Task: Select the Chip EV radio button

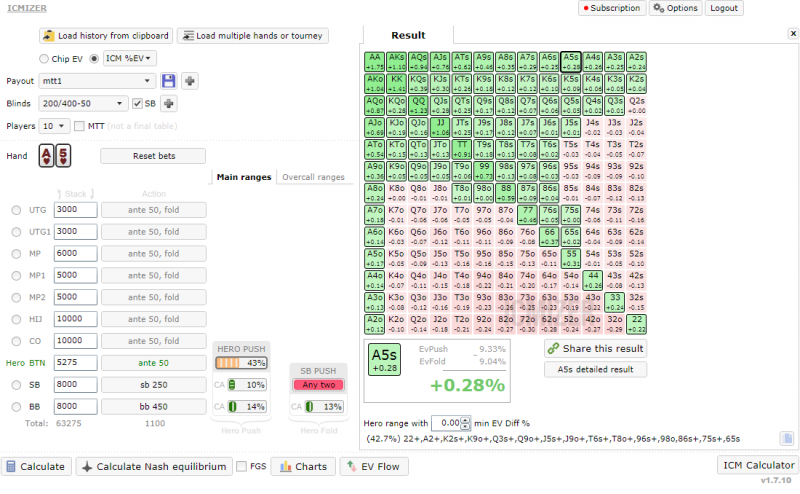Action: pyautogui.click(x=44, y=58)
